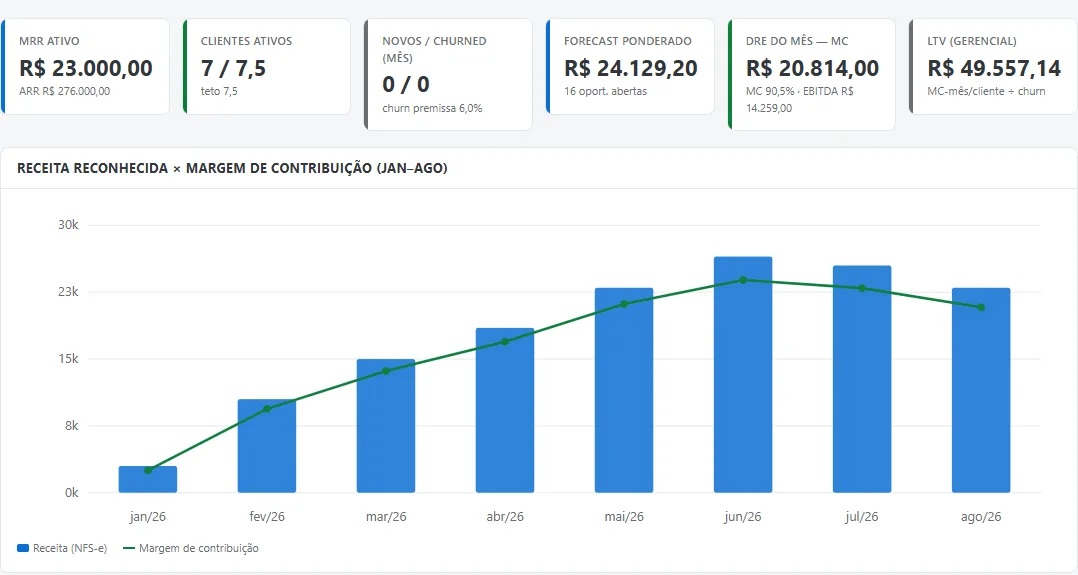Screen dimensions: 1078x575
Task: Open the NOVOS / CHURNED card
Action: tap(448, 74)
